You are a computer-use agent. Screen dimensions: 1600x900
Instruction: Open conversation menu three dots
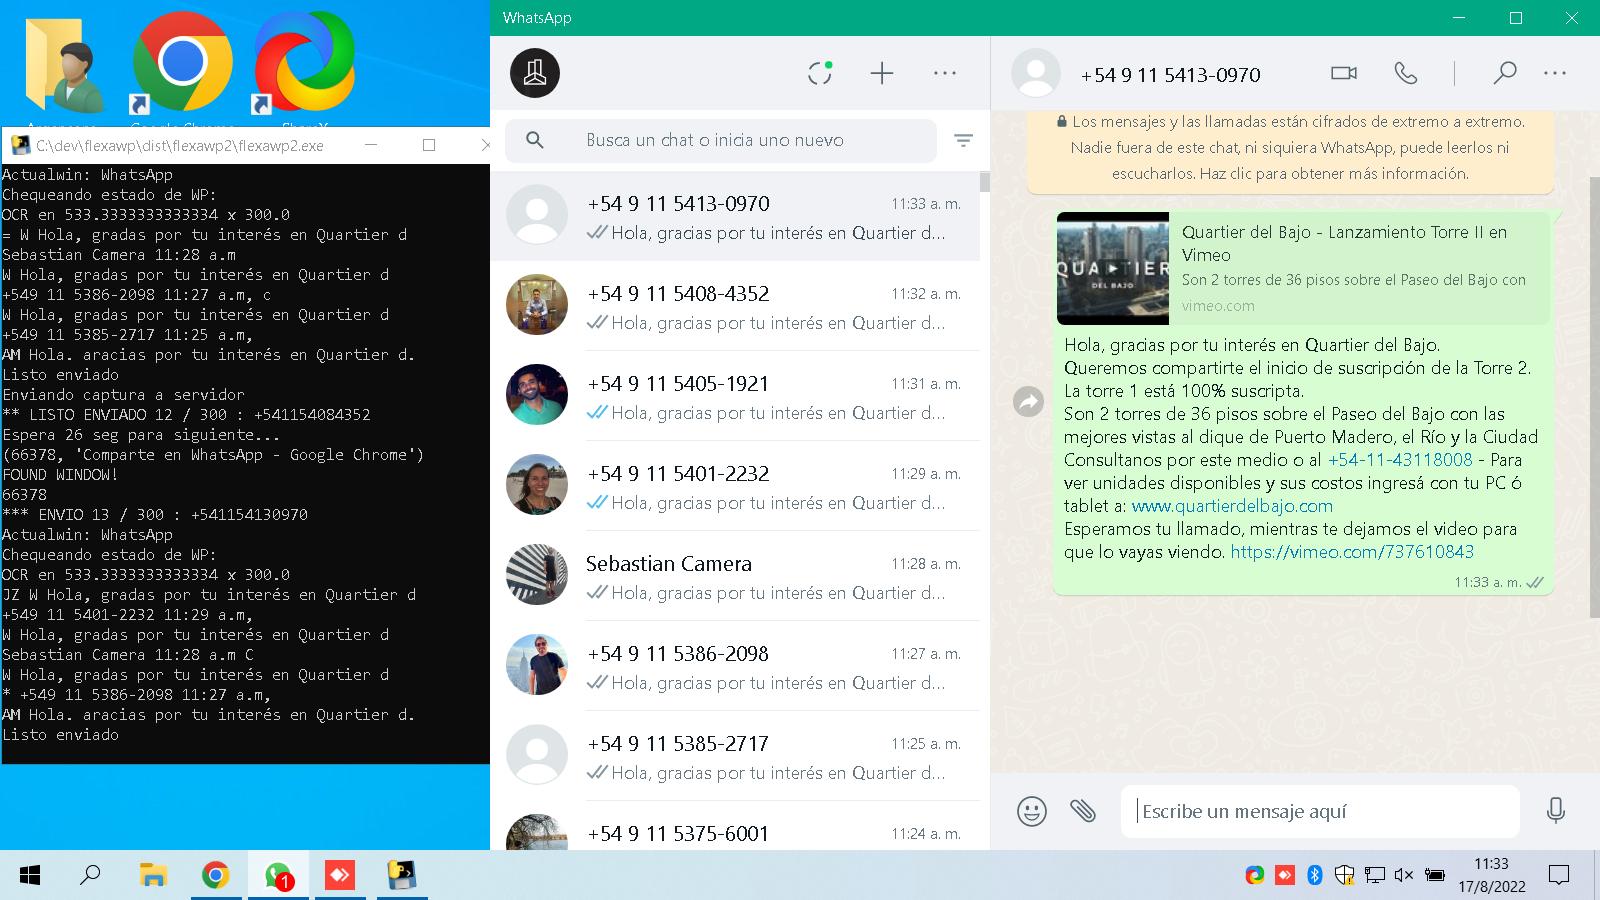(1555, 73)
